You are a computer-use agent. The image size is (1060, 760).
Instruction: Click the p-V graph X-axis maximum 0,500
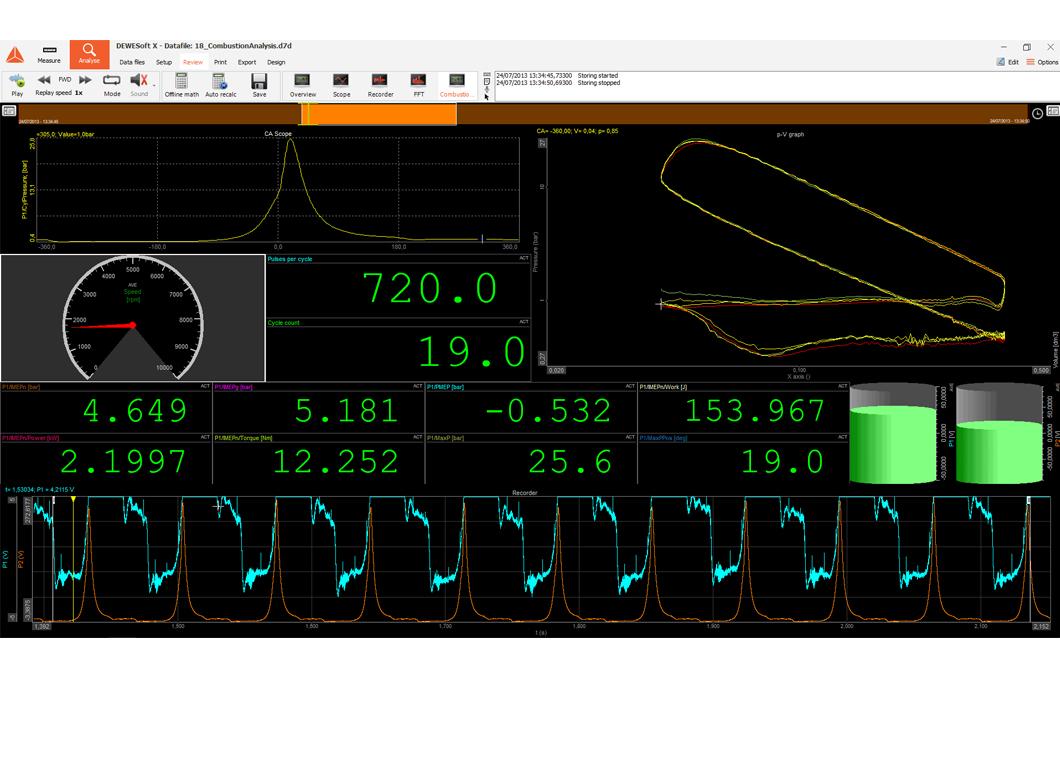coord(1041,371)
